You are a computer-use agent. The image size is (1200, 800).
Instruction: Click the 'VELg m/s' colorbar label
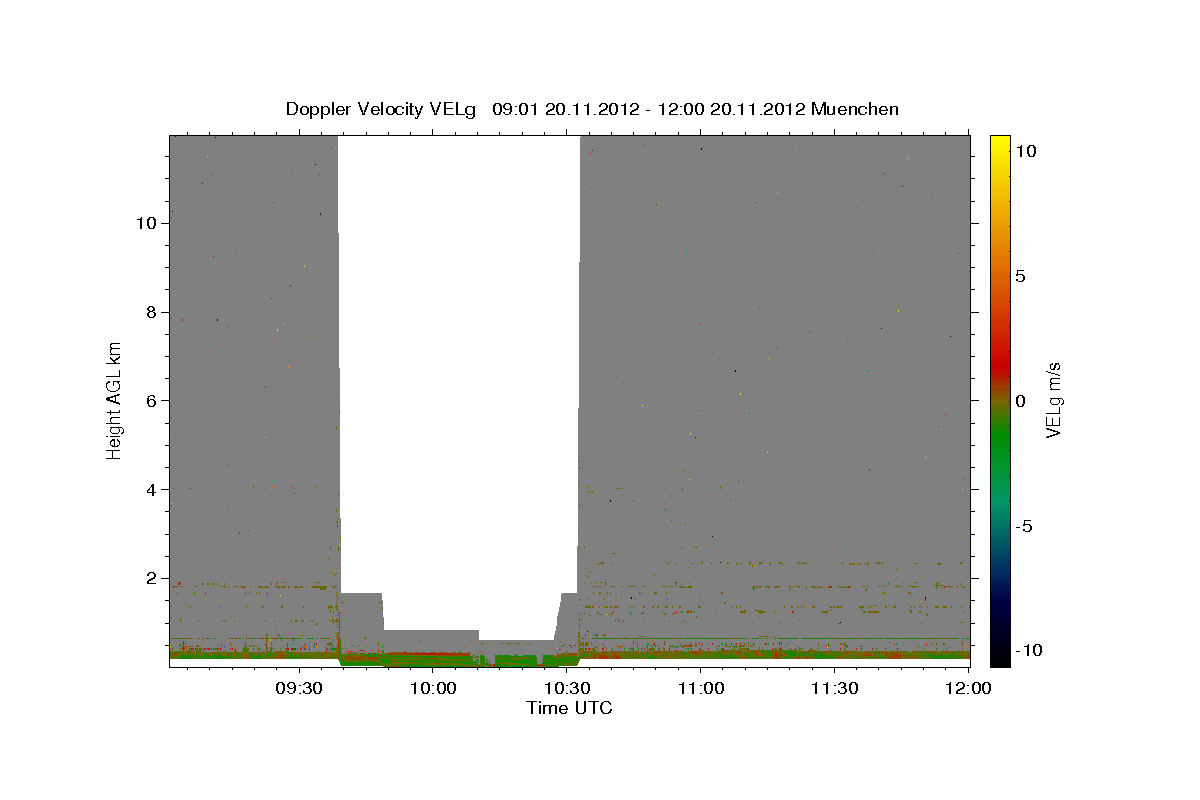click(x=1053, y=400)
